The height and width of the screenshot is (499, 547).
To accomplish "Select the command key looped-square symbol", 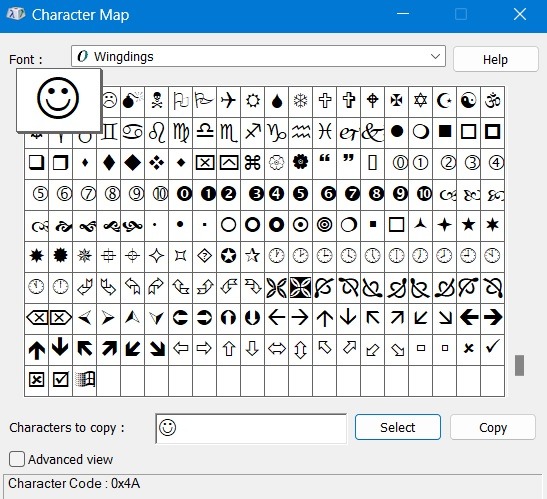I will (253, 163).
